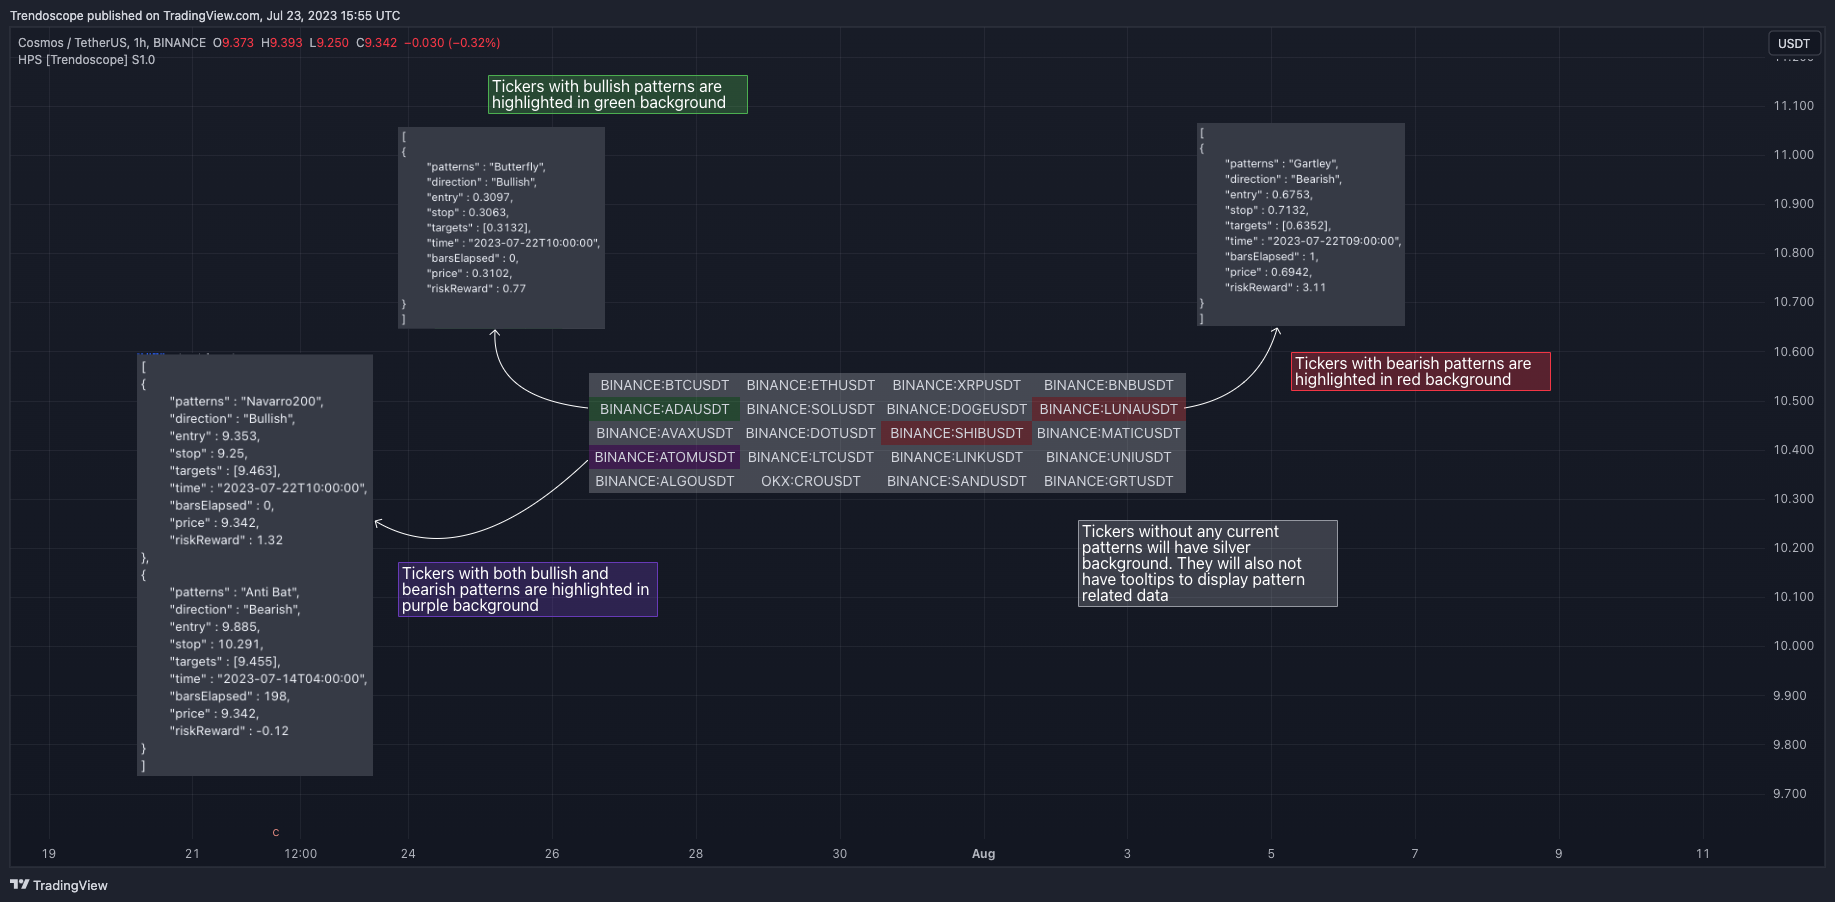Viewport: 1835px width, 902px height.
Task: Click the purple BINANCE:ATOMUSDT cell
Action: pyautogui.click(x=664, y=457)
